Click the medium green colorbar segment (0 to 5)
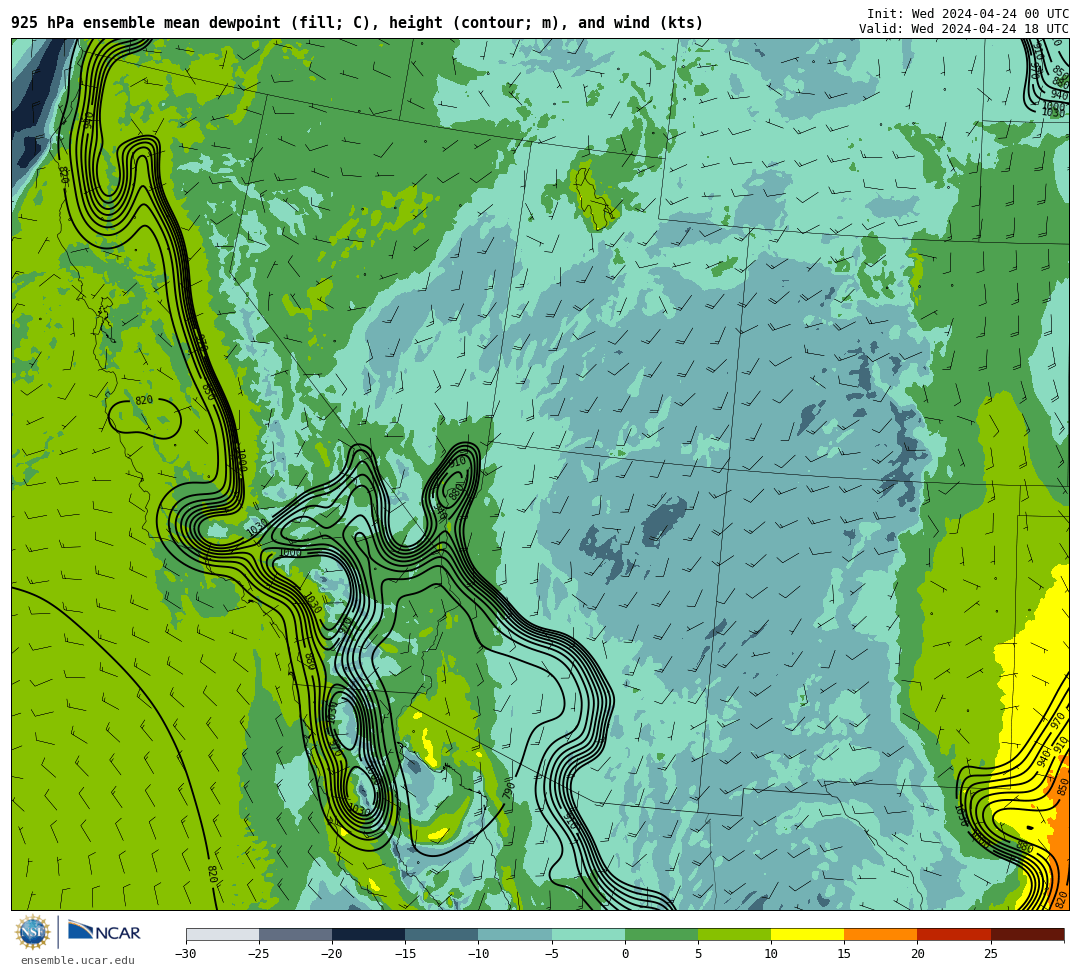This screenshot has height=973, width=1080. [x=661, y=934]
